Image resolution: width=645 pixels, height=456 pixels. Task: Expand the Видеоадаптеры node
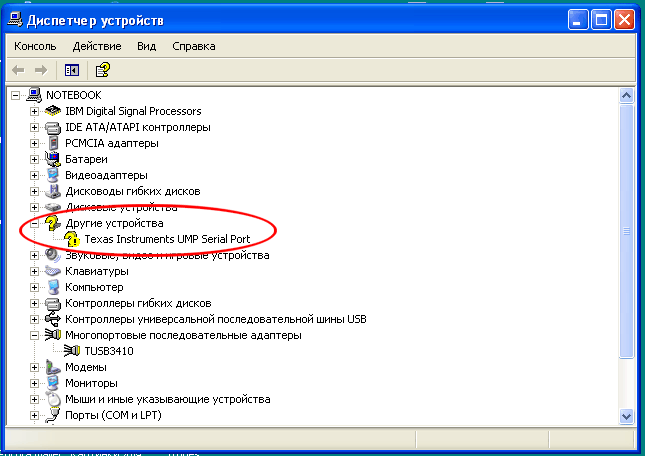point(35,176)
